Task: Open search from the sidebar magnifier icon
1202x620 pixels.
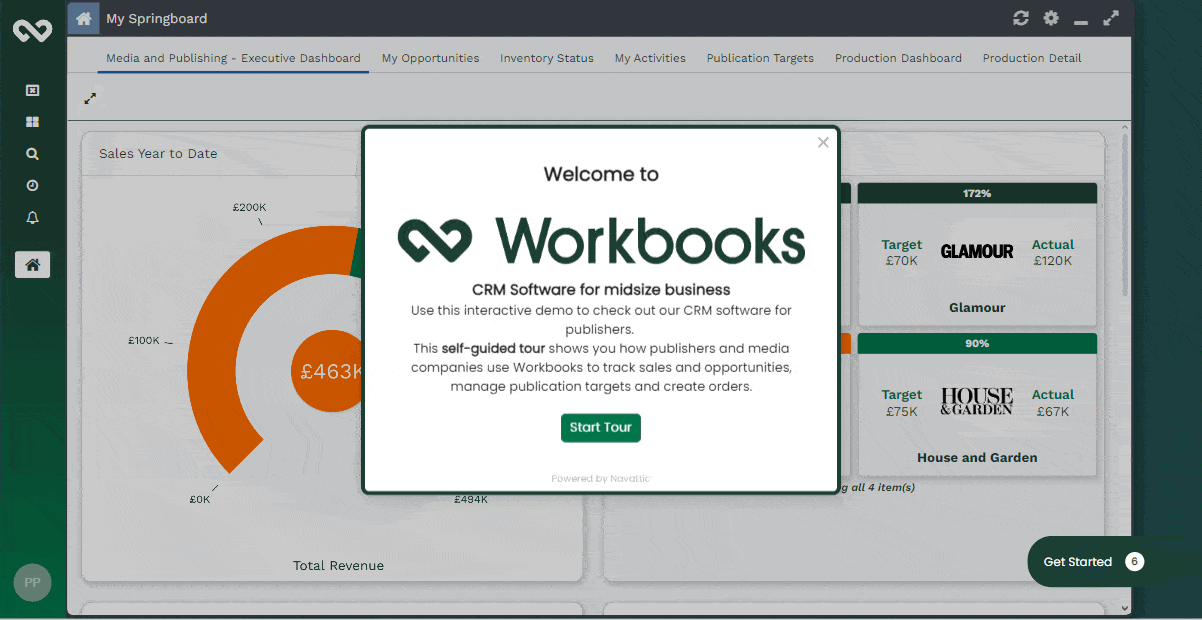Action: (32, 154)
